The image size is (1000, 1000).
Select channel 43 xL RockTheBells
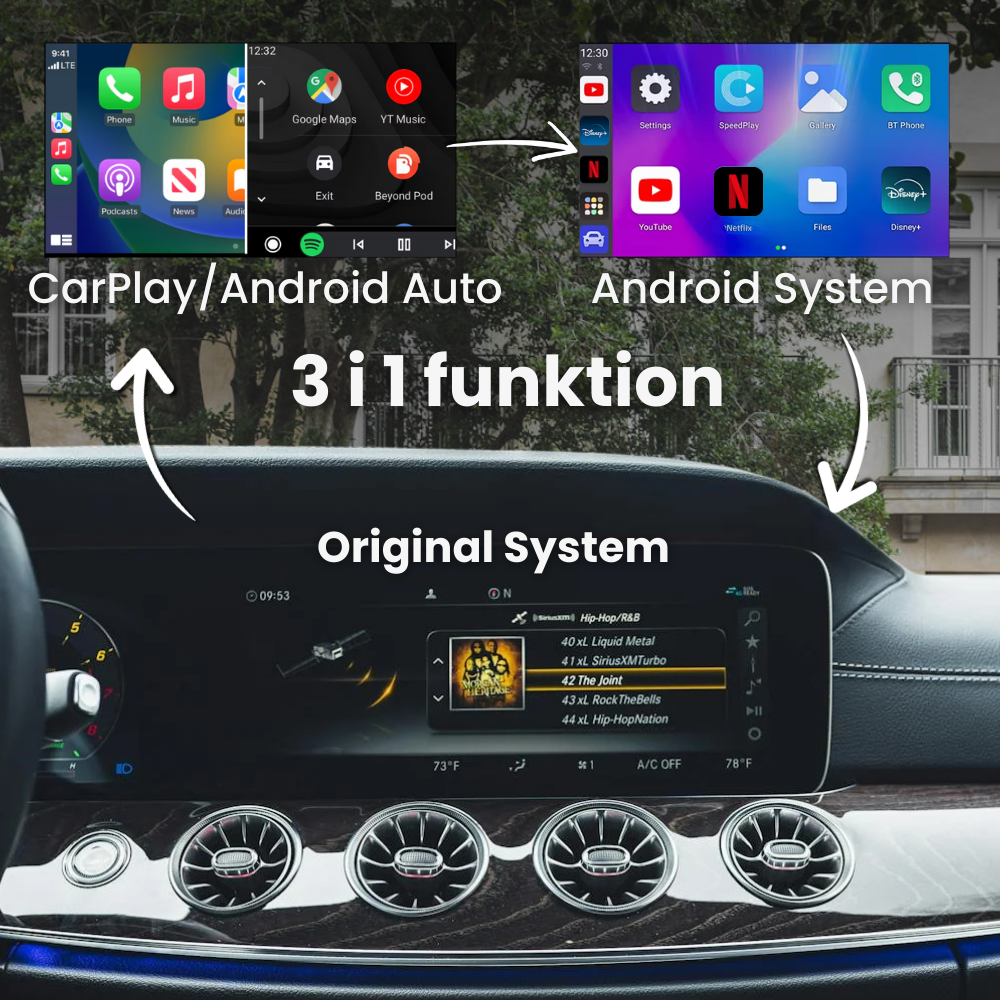611,700
